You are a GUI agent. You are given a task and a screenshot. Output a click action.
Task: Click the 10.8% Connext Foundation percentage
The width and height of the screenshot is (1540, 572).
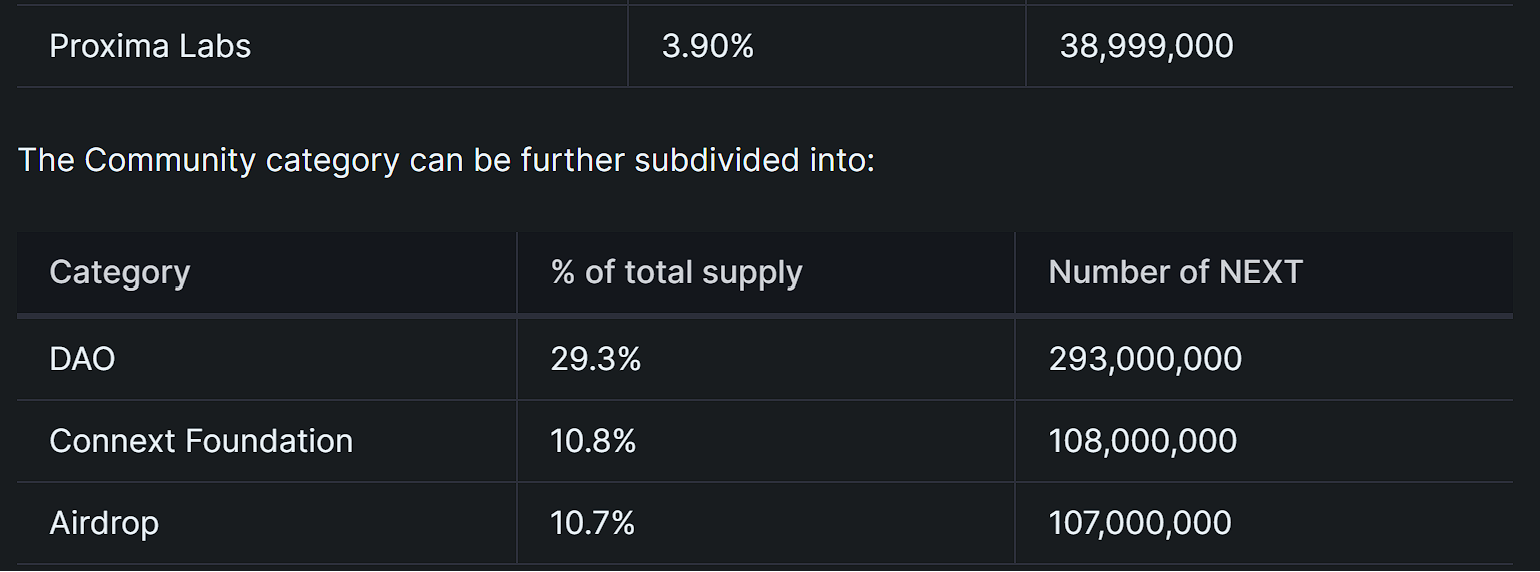593,441
